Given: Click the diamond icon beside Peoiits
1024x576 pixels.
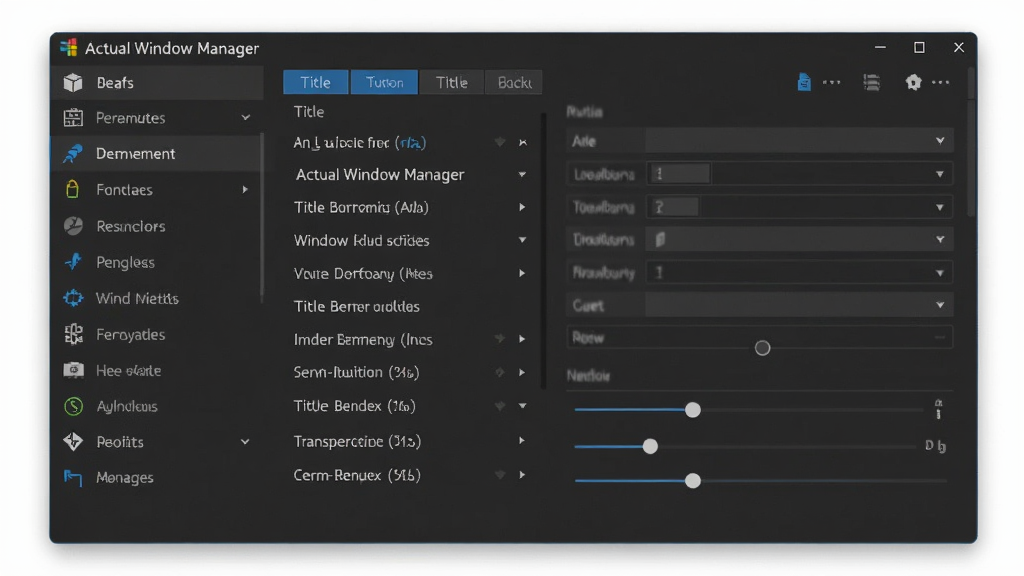Looking at the screenshot, I should pos(73,441).
